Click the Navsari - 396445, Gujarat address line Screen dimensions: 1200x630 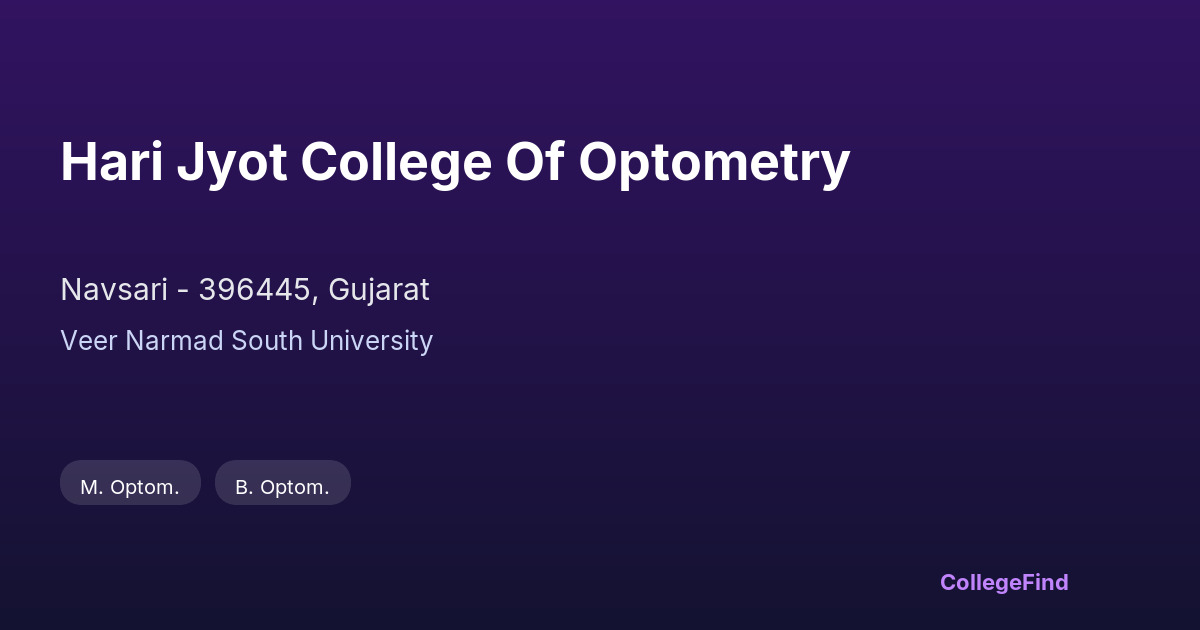pos(245,290)
